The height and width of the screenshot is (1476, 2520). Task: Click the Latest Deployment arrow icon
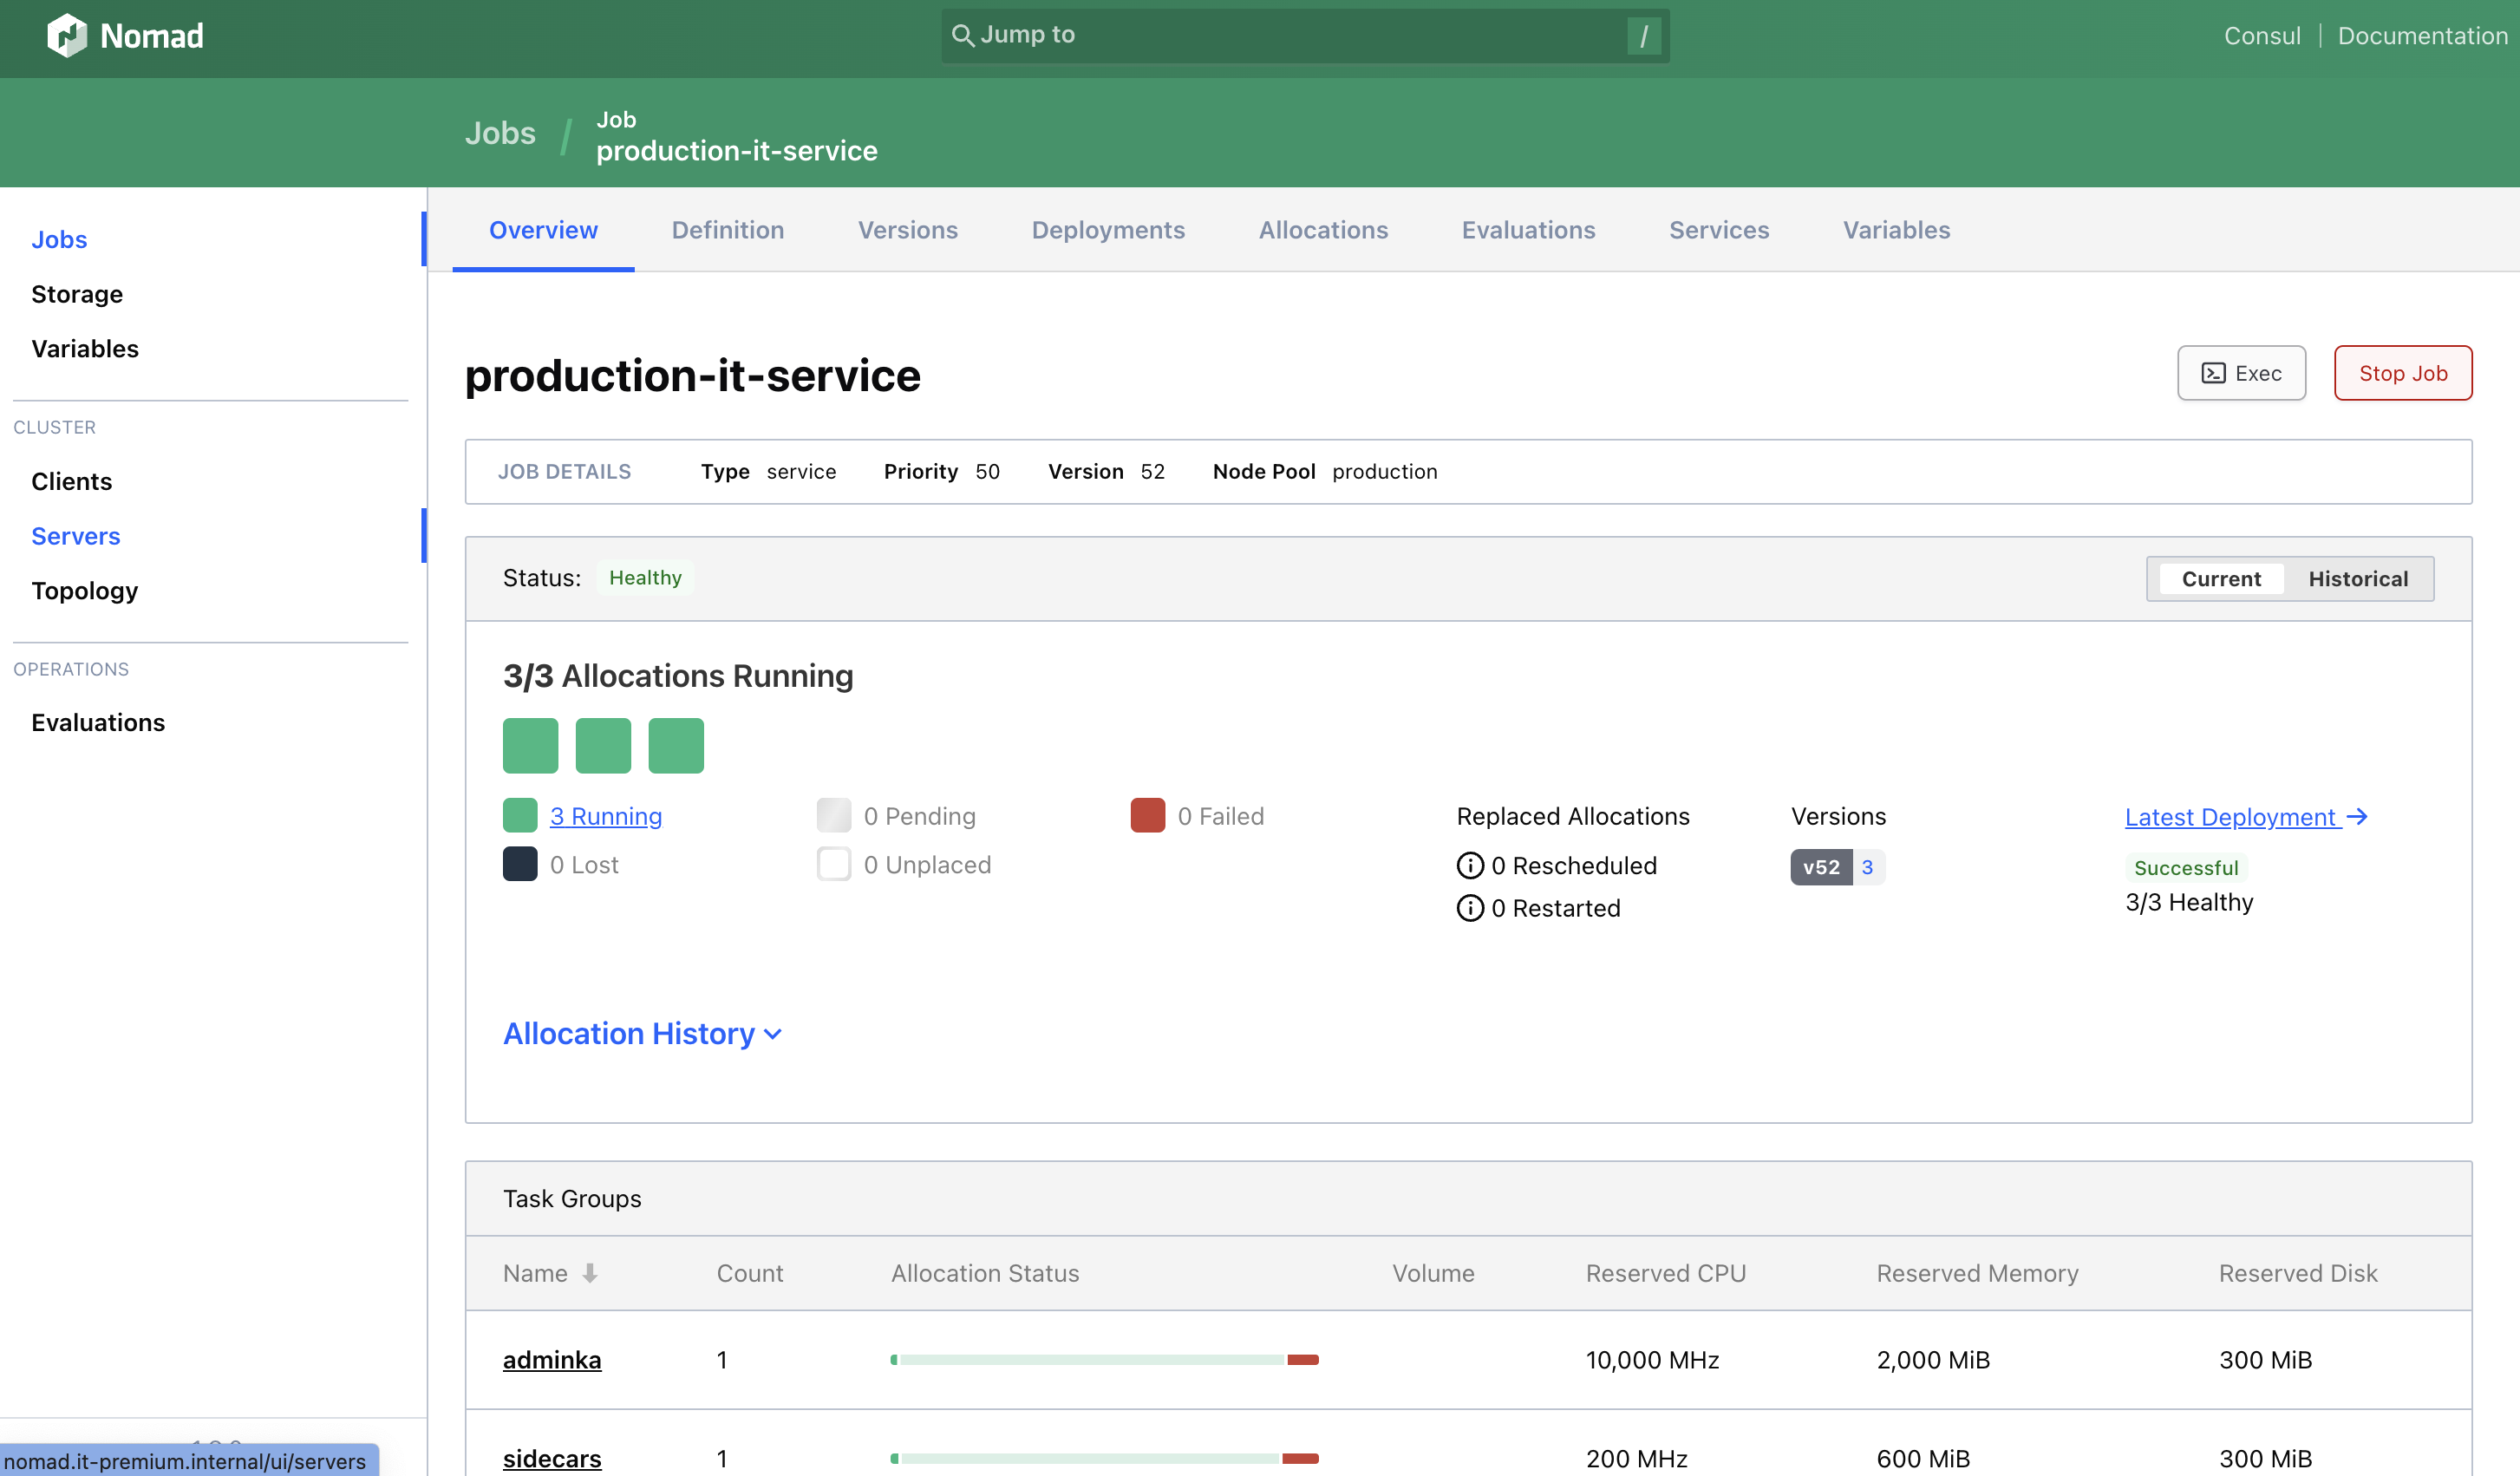click(x=2357, y=817)
